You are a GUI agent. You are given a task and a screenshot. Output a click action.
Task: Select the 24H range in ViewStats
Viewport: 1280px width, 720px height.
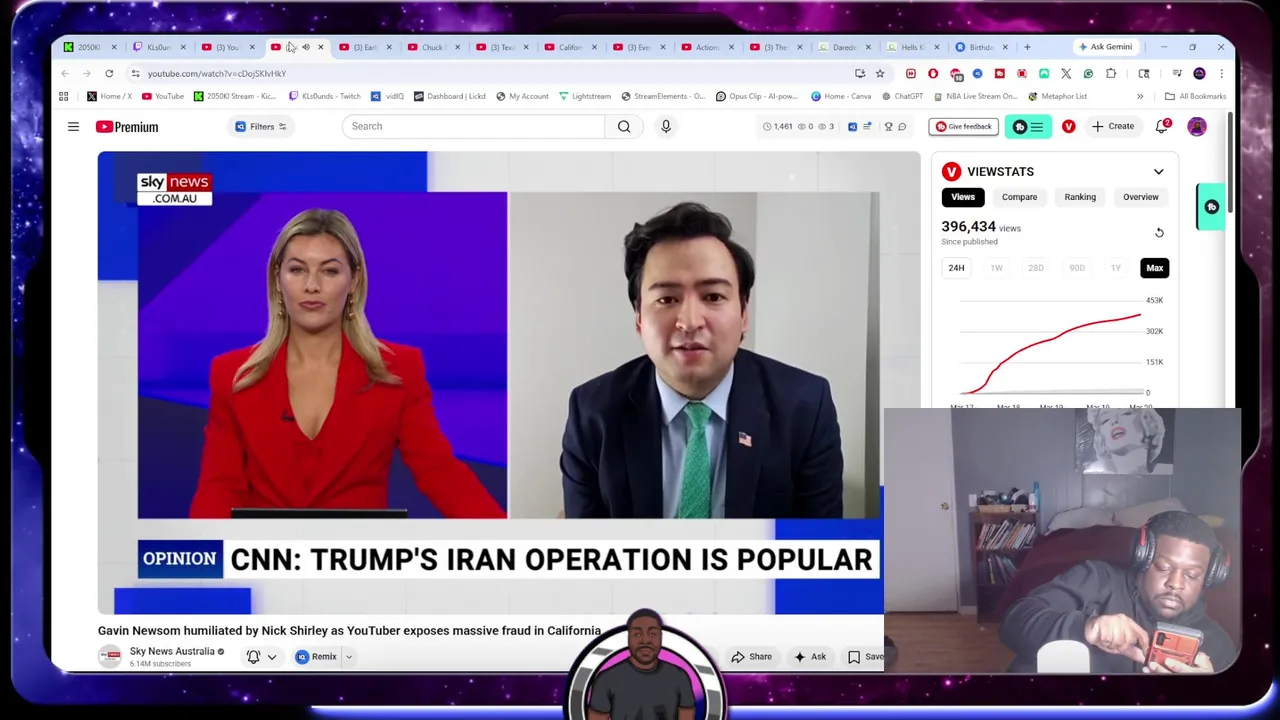pyautogui.click(x=956, y=268)
